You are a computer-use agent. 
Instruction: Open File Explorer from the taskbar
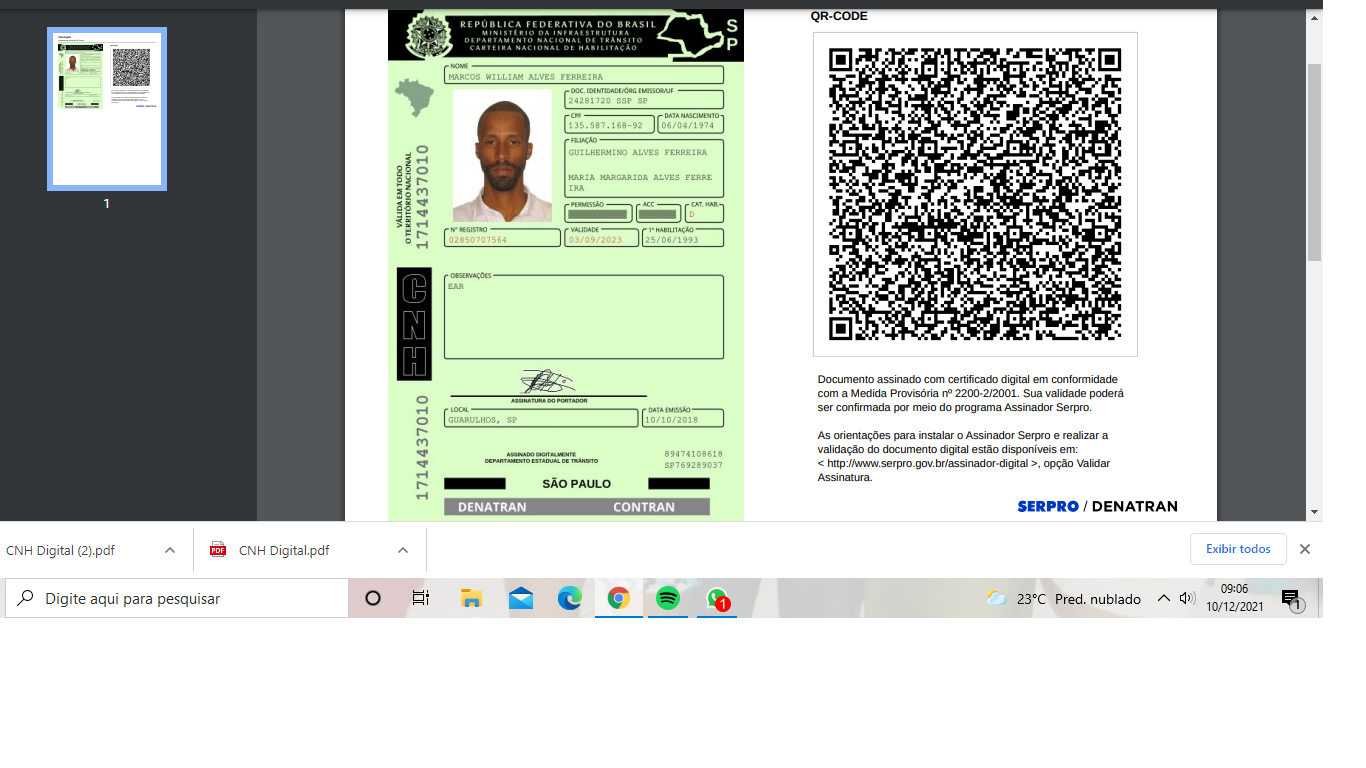pyautogui.click(x=471, y=598)
